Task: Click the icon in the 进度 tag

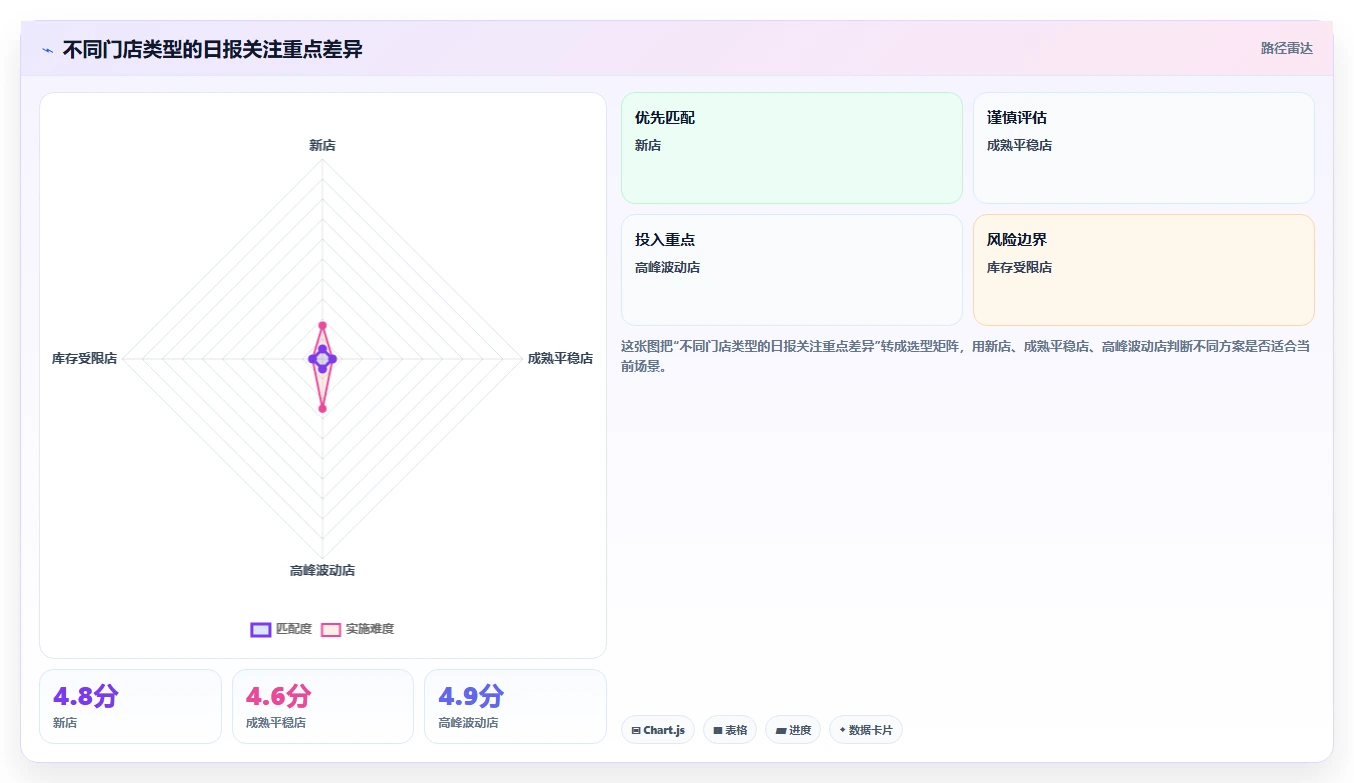Action: (x=781, y=731)
